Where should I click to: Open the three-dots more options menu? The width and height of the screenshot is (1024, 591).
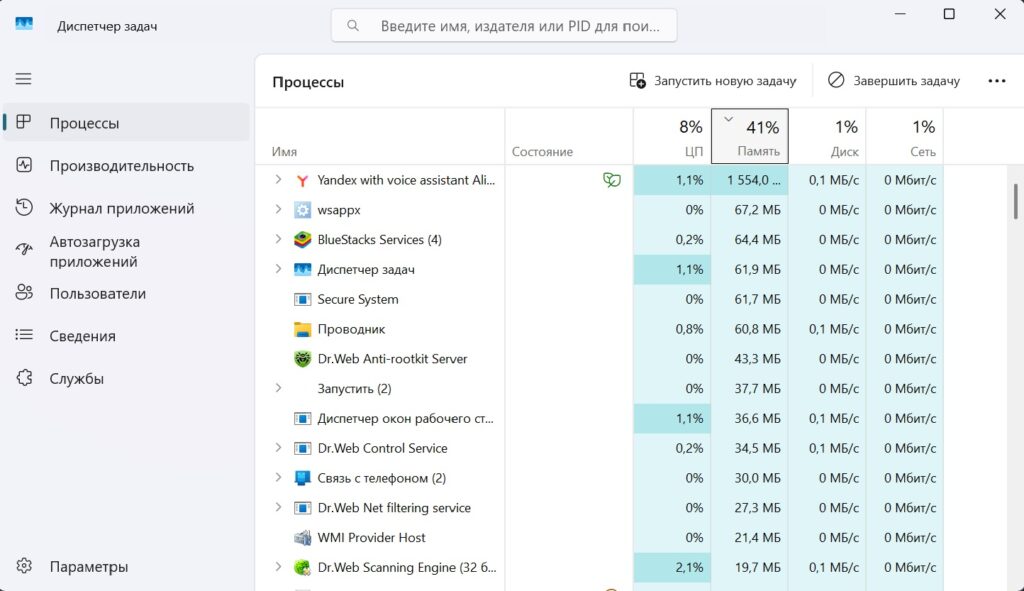997,80
